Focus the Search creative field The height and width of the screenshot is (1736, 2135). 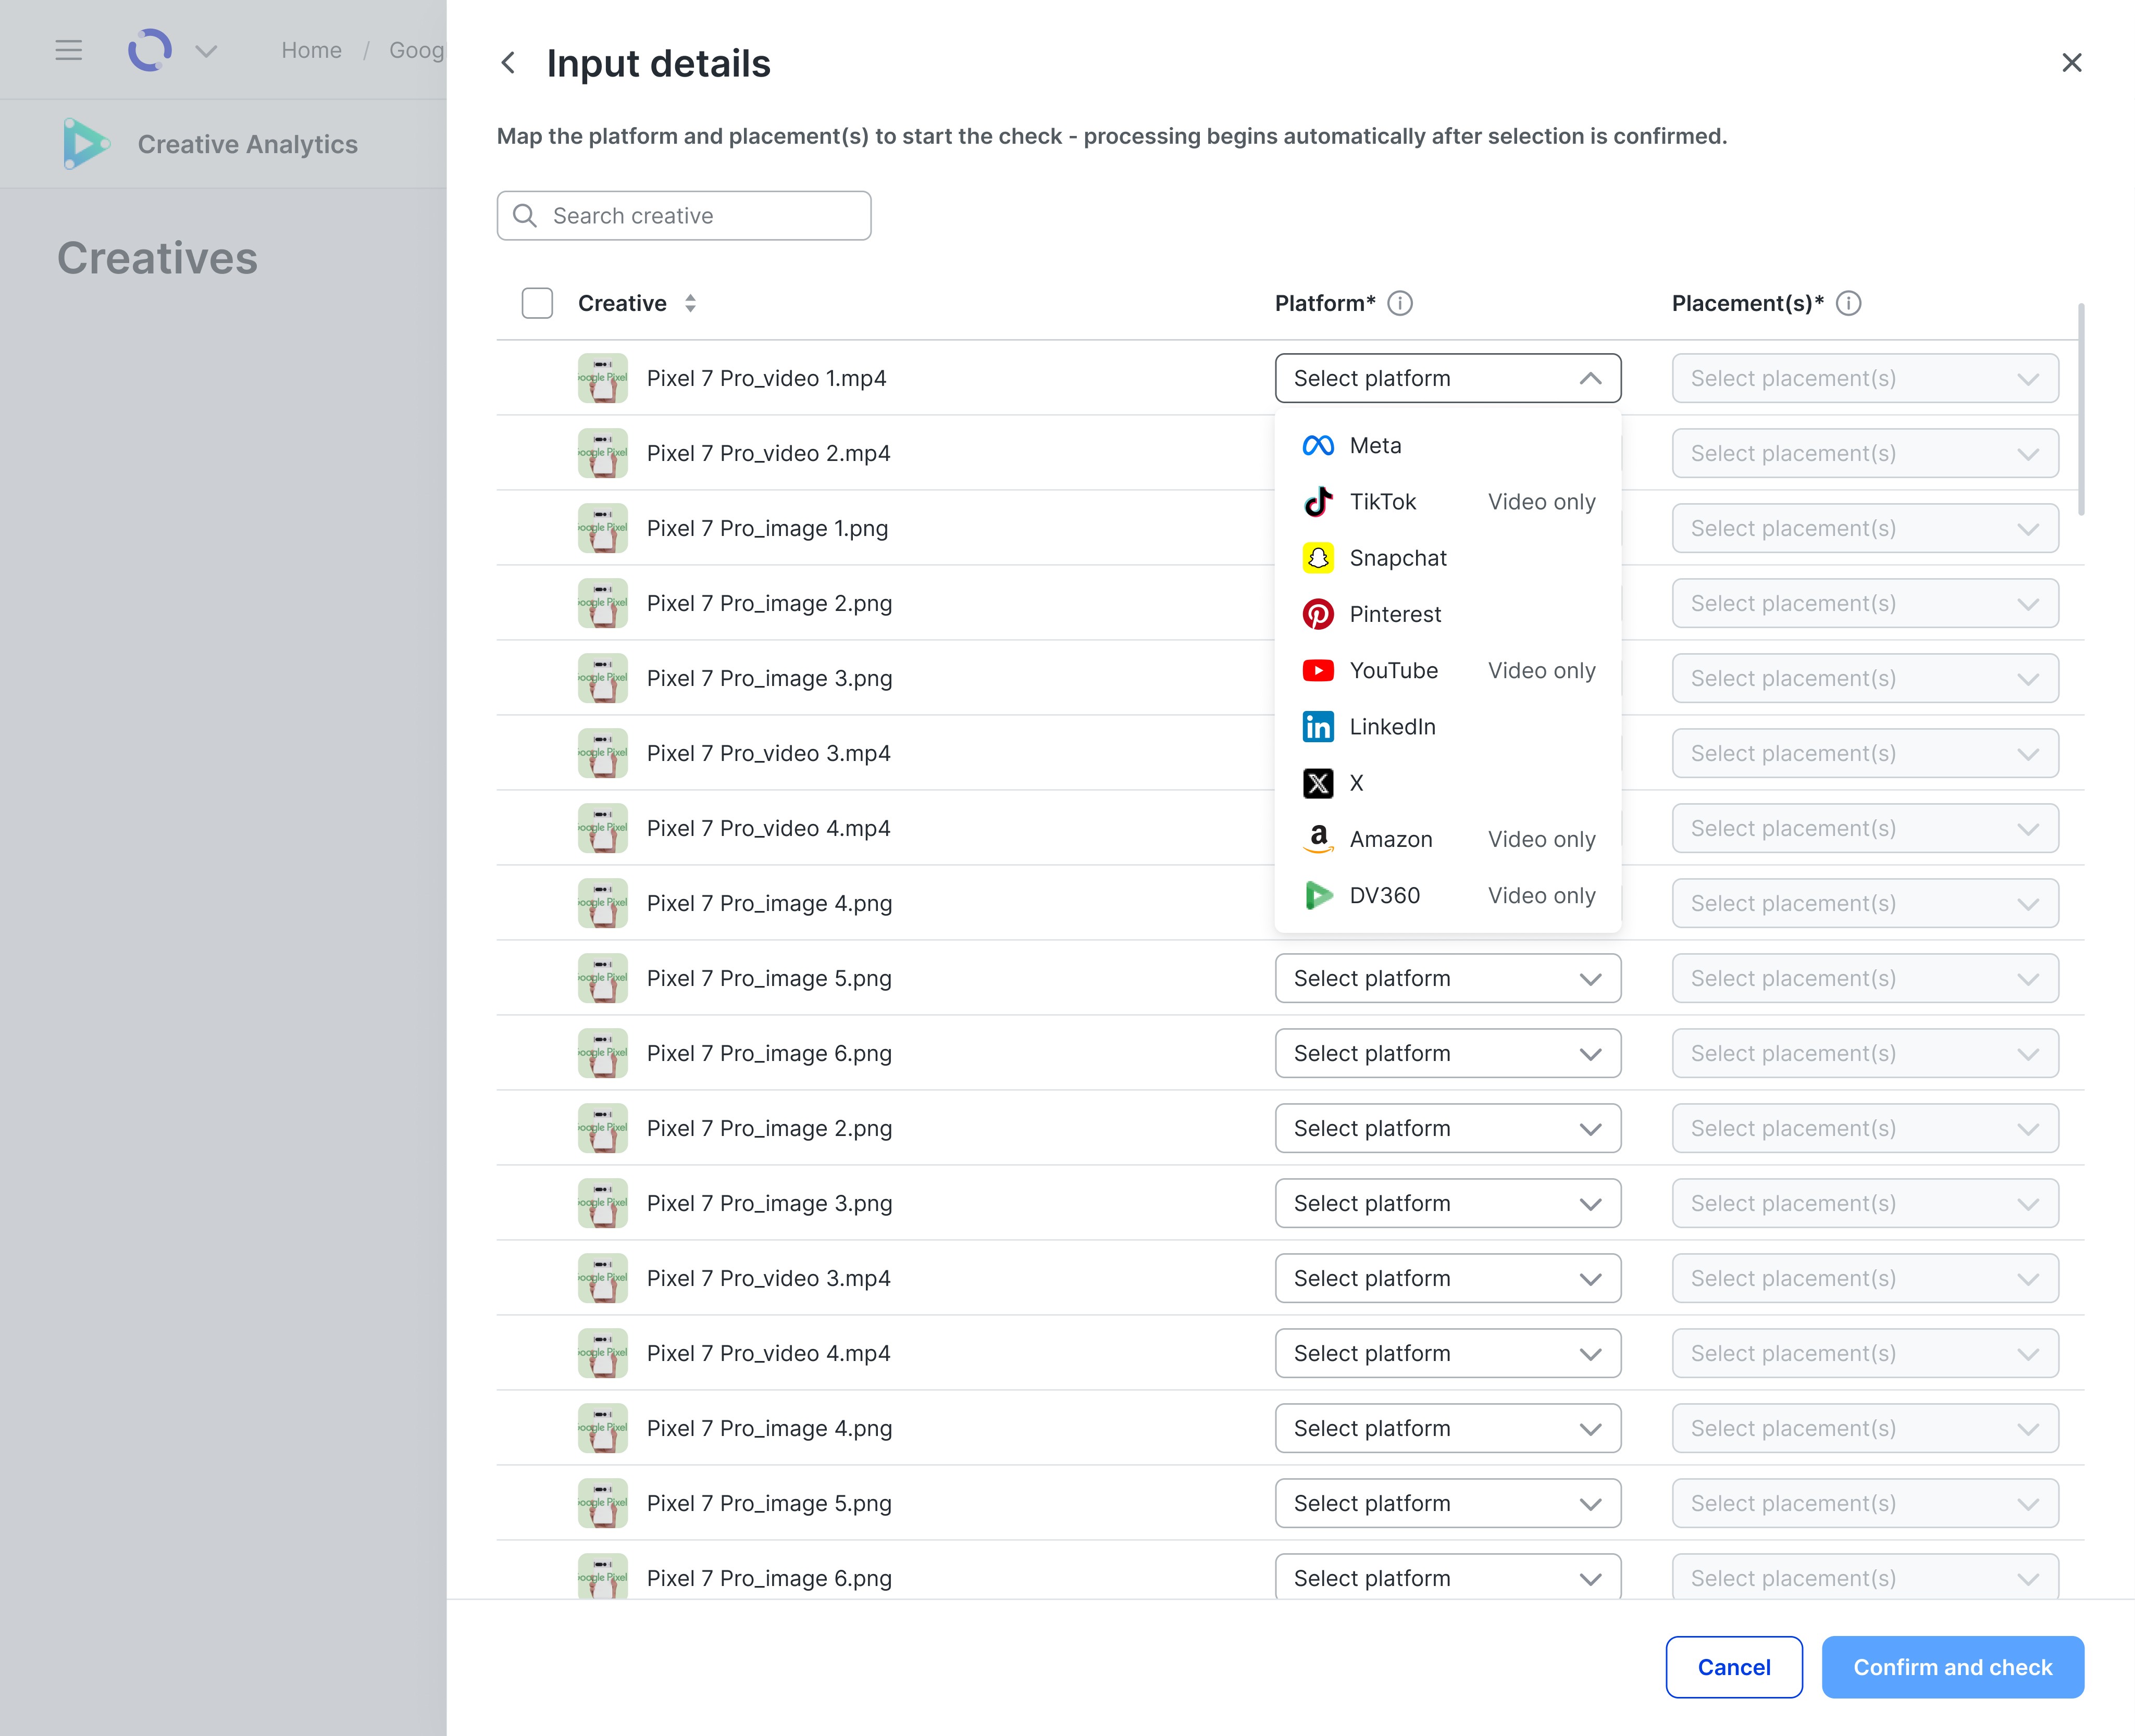coord(684,216)
